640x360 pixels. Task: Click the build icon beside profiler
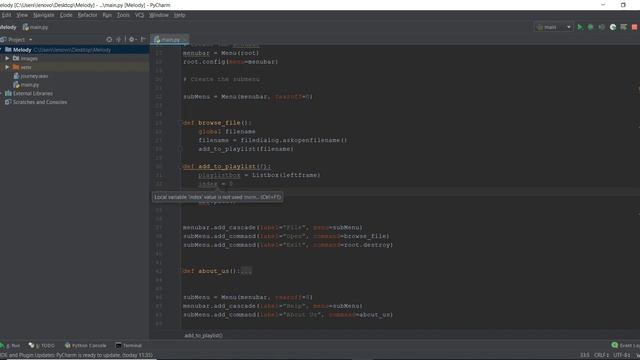point(624,27)
